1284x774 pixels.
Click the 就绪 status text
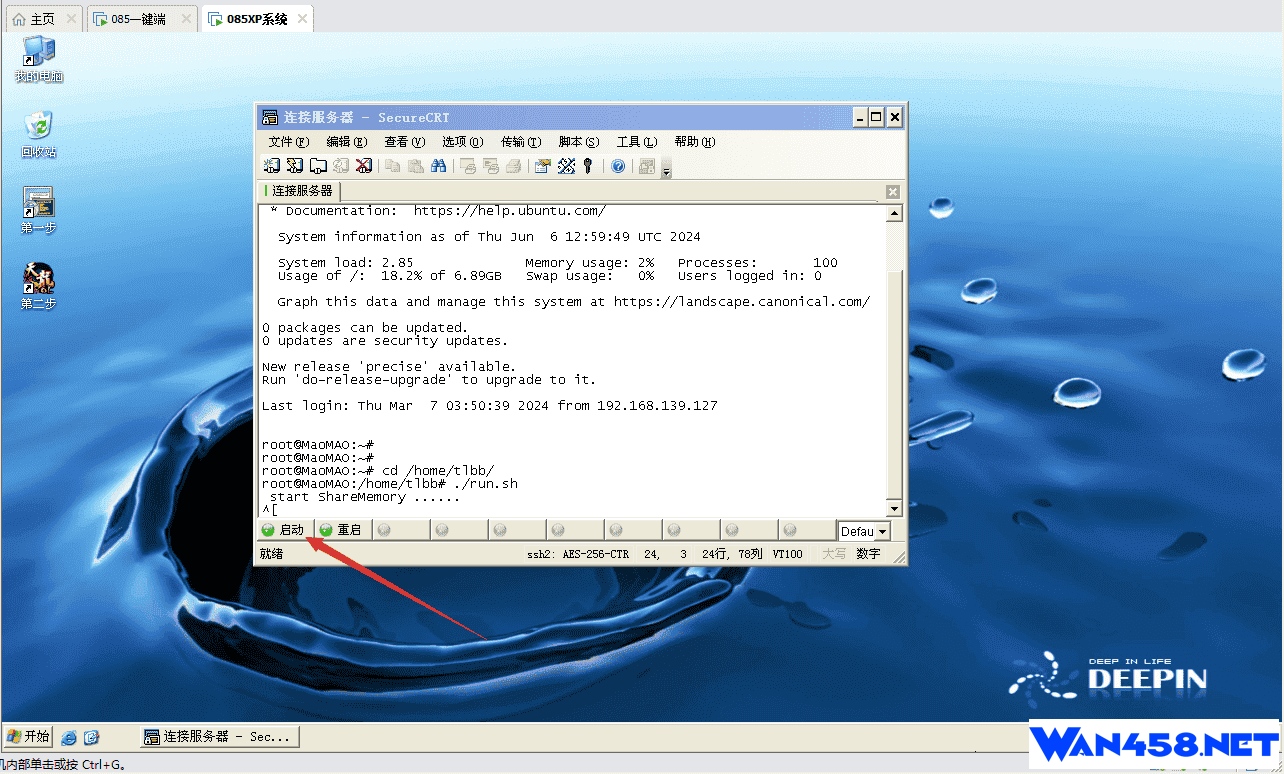coord(271,554)
